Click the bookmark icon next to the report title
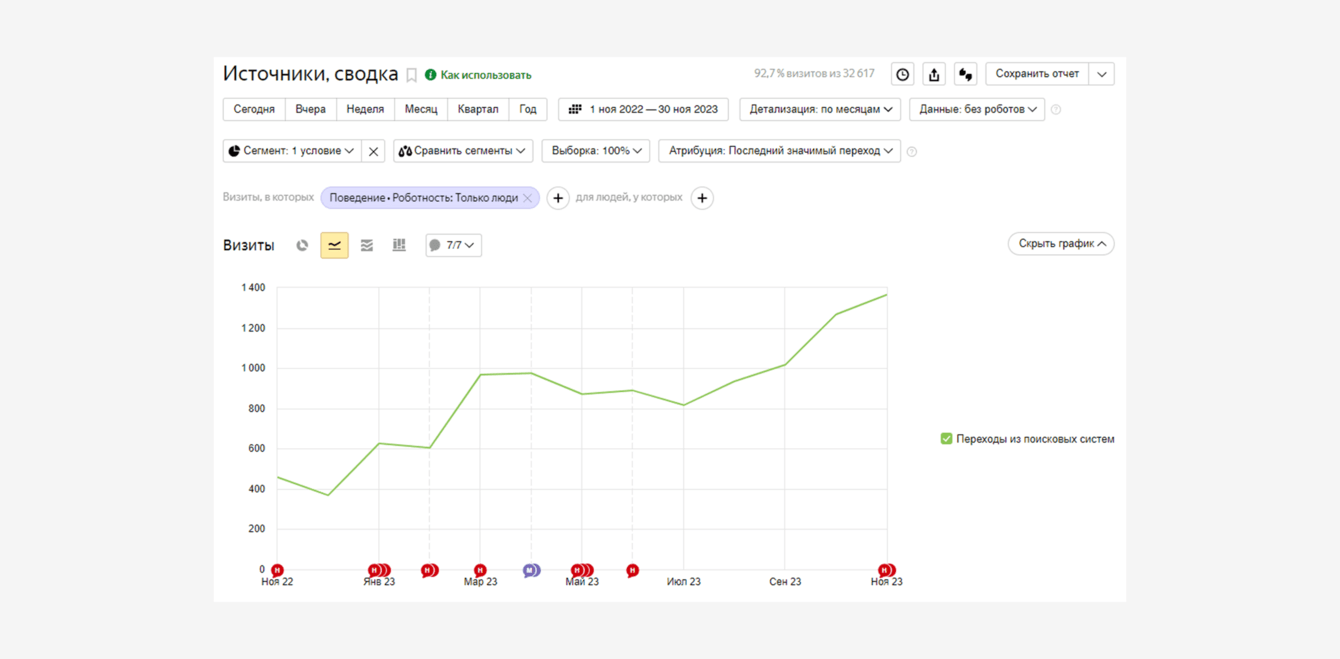The height and width of the screenshot is (659, 1340). [411, 75]
